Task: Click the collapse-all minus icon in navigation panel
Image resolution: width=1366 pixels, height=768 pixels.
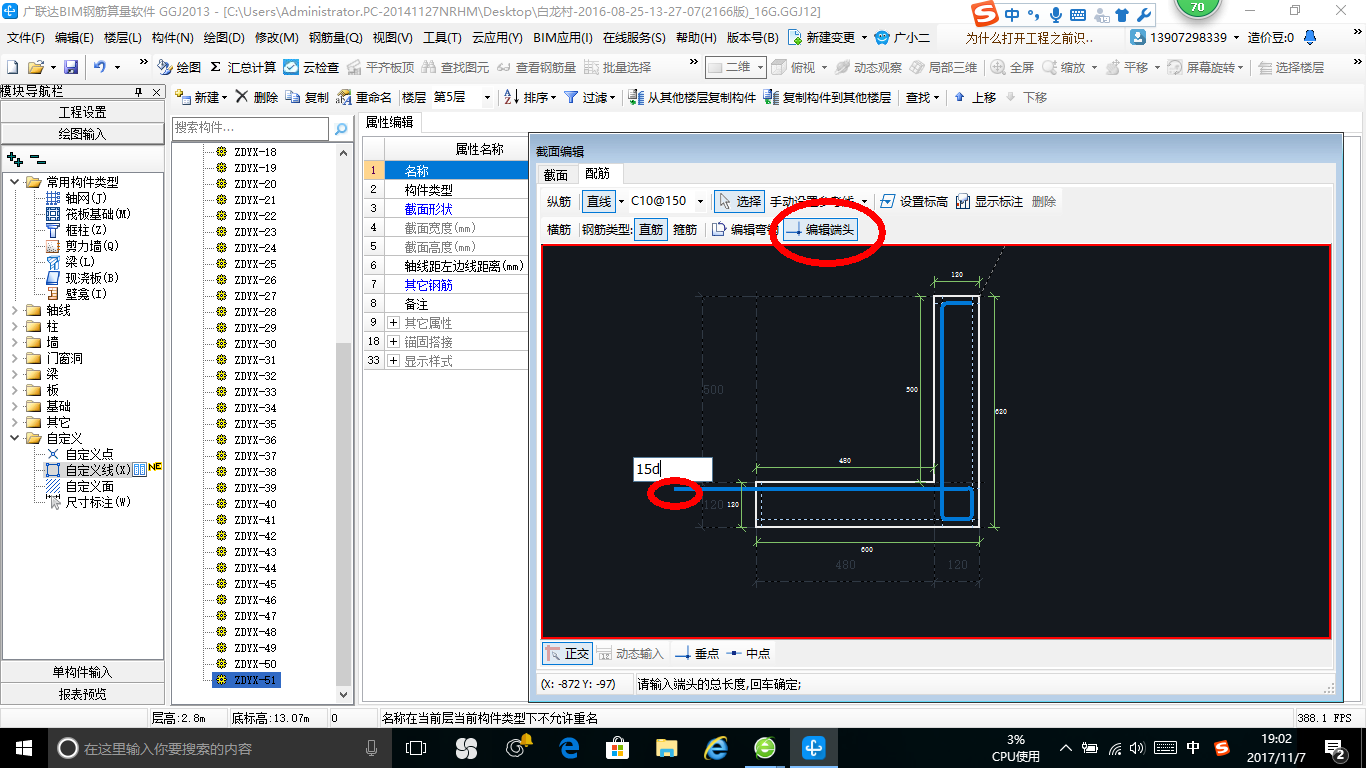Action: [x=37, y=159]
